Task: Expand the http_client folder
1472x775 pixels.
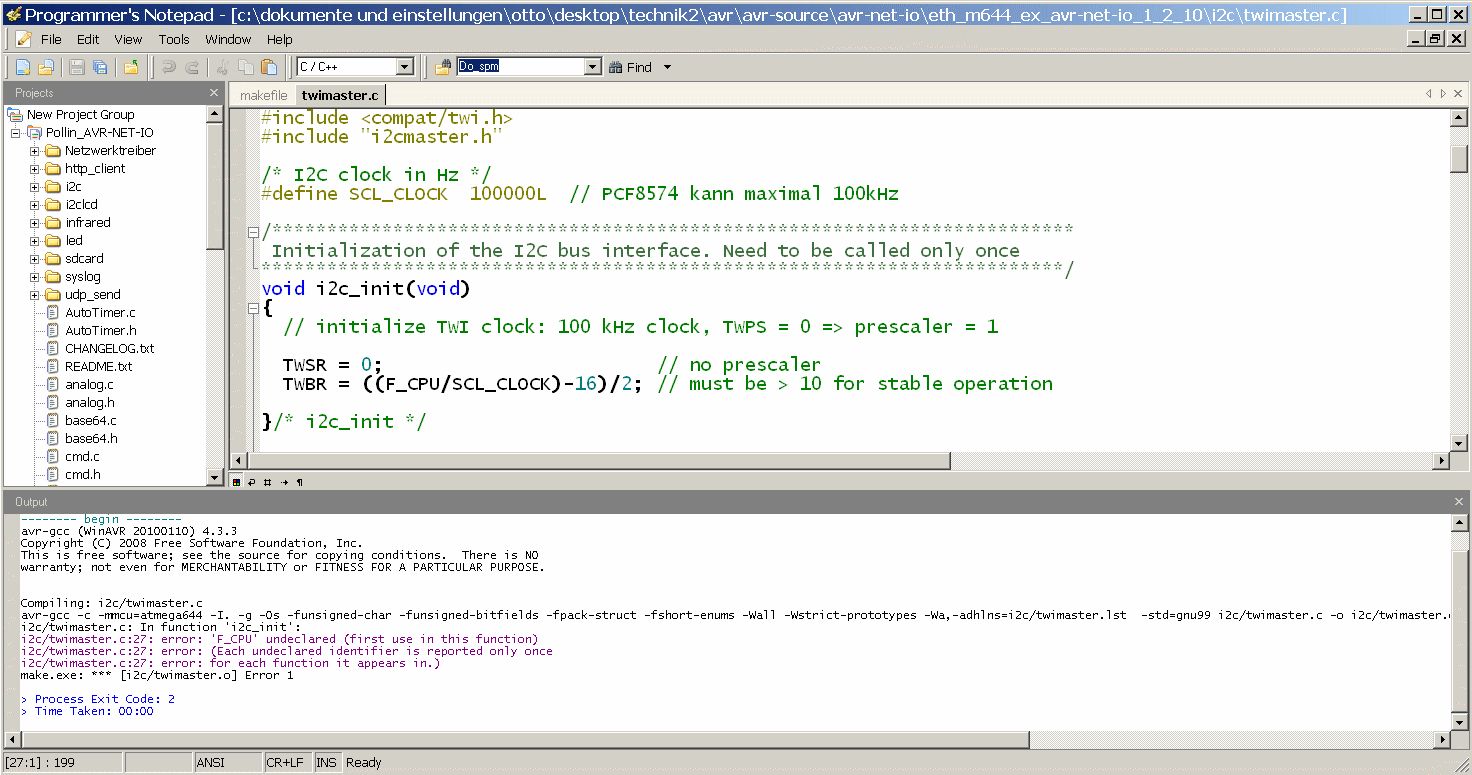Action: pyautogui.click(x=34, y=169)
